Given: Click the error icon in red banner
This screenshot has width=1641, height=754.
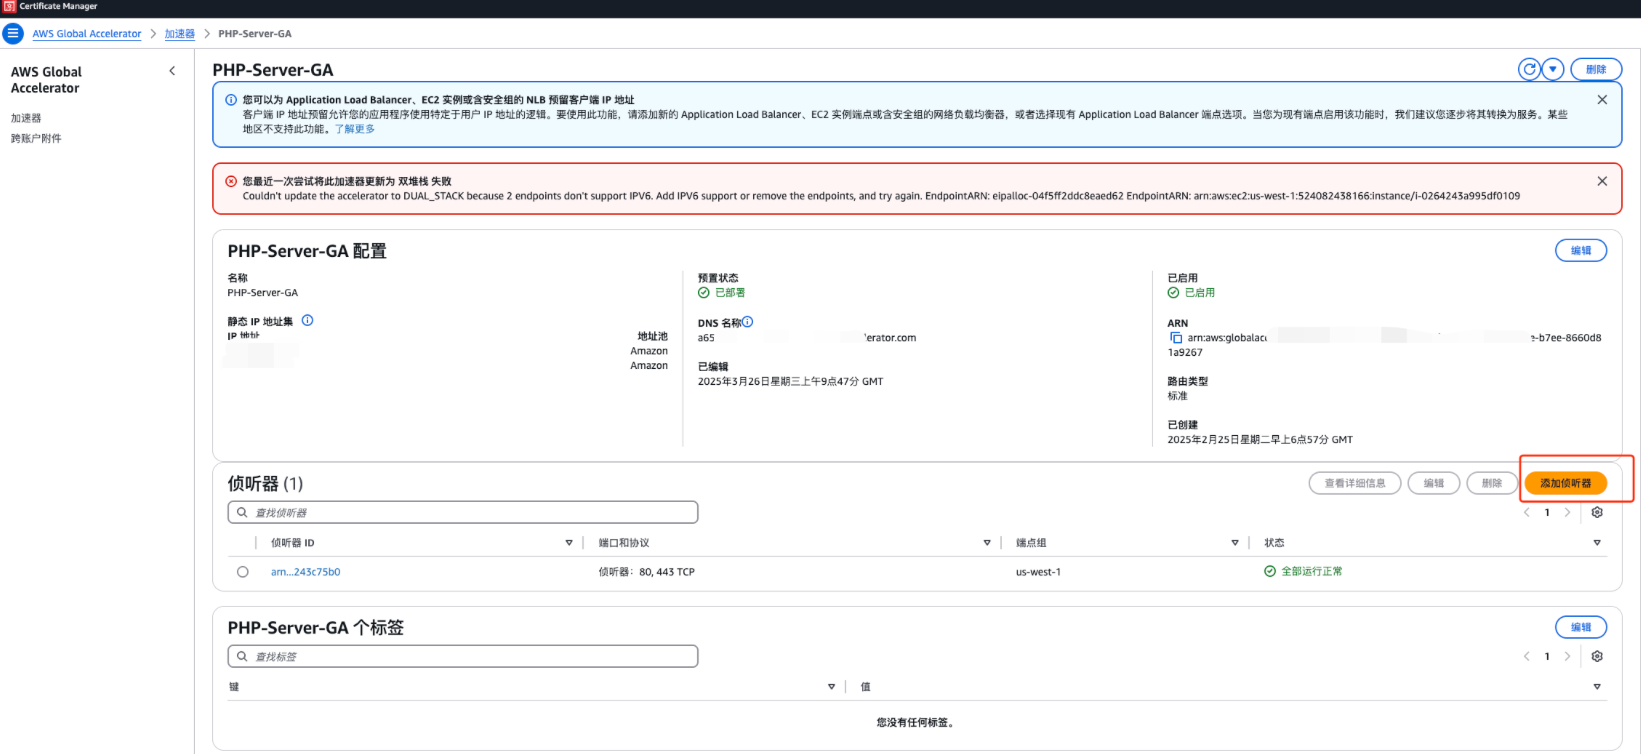Looking at the screenshot, I should [x=231, y=181].
